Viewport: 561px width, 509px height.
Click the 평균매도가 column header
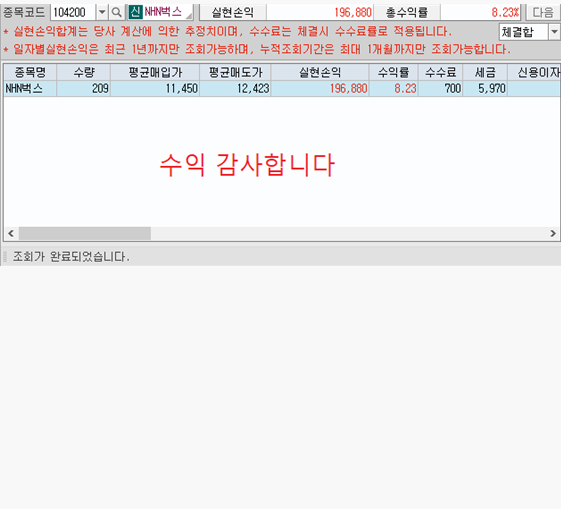(x=235, y=73)
